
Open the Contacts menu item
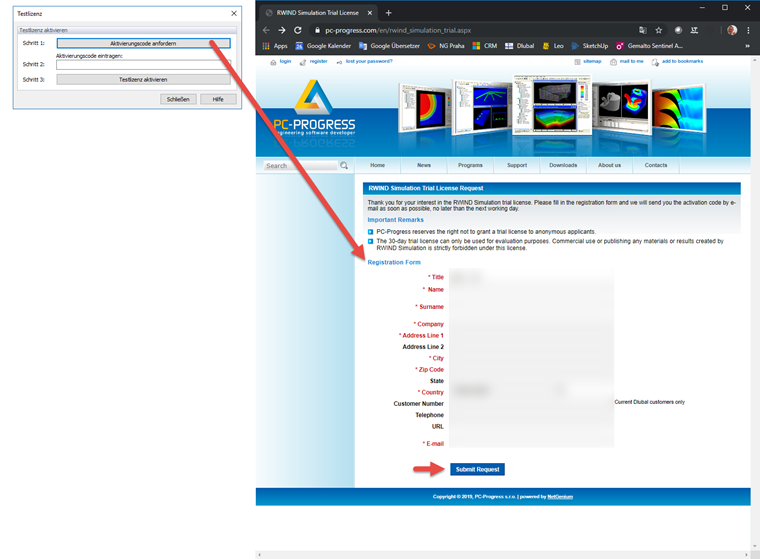click(x=656, y=165)
